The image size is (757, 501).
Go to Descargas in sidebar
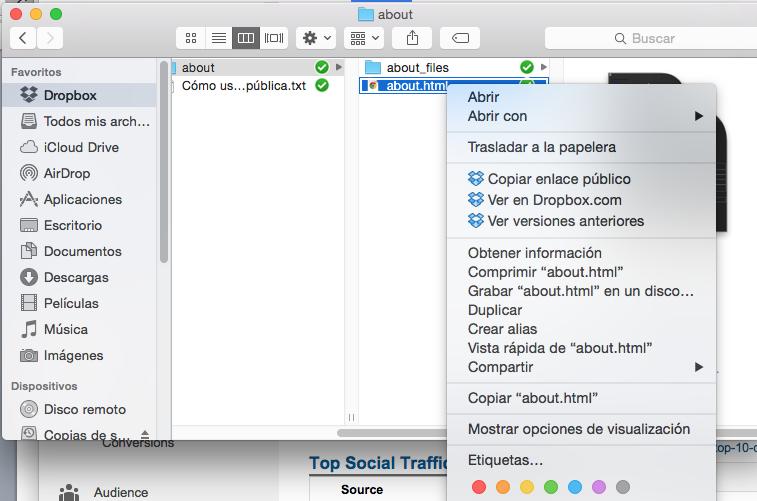coord(76,277)
